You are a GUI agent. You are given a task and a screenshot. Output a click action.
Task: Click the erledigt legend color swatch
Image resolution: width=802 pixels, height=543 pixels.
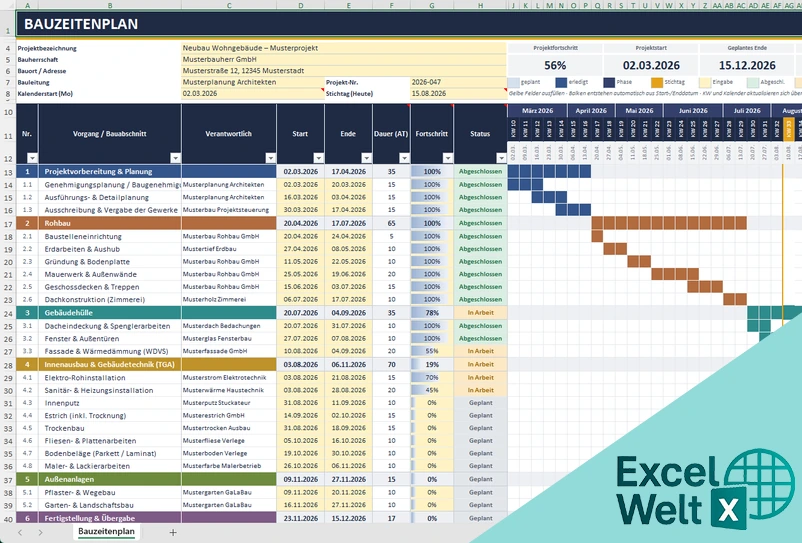561,82
